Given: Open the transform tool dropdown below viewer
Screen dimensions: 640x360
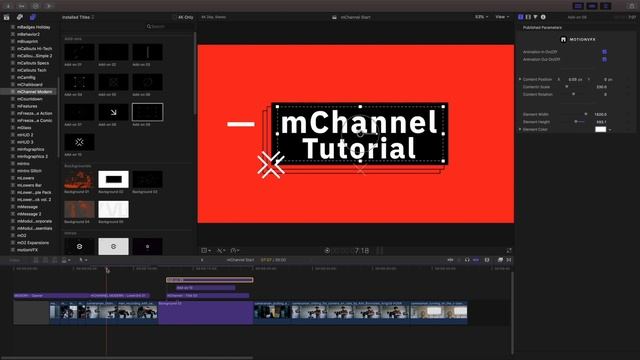Looking at the screenshot, I should click(206, 250).
